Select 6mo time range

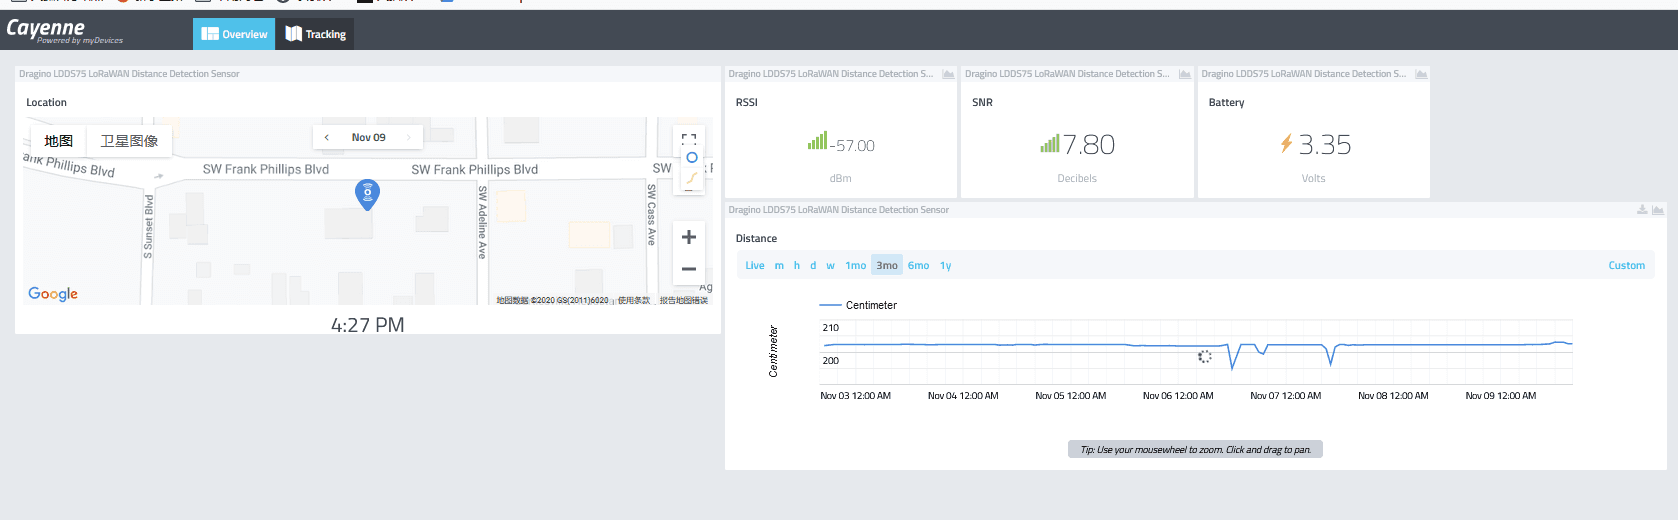coord(919,266)
